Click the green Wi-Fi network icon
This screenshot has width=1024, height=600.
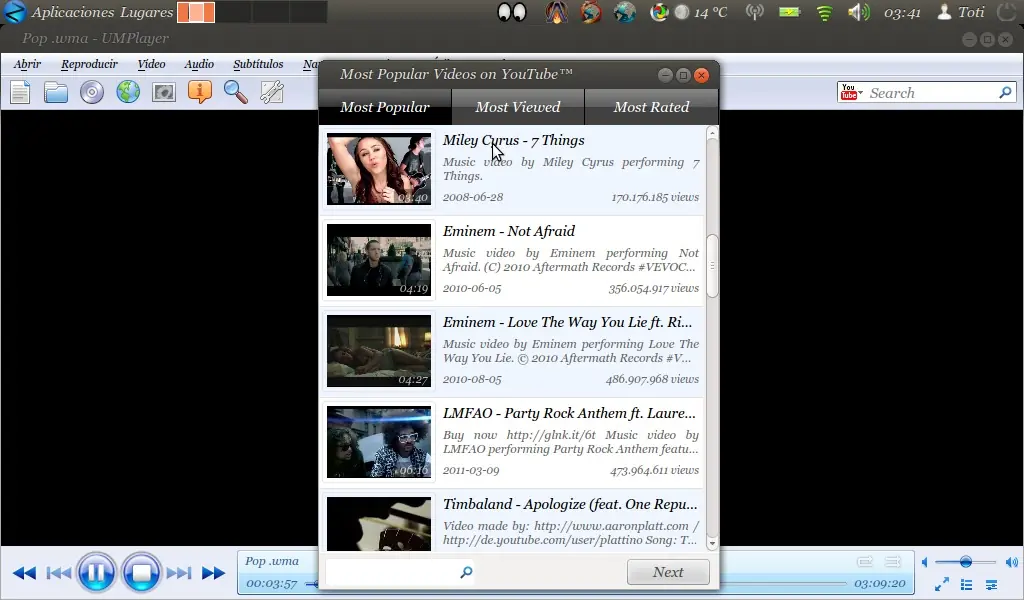(824, 12)
